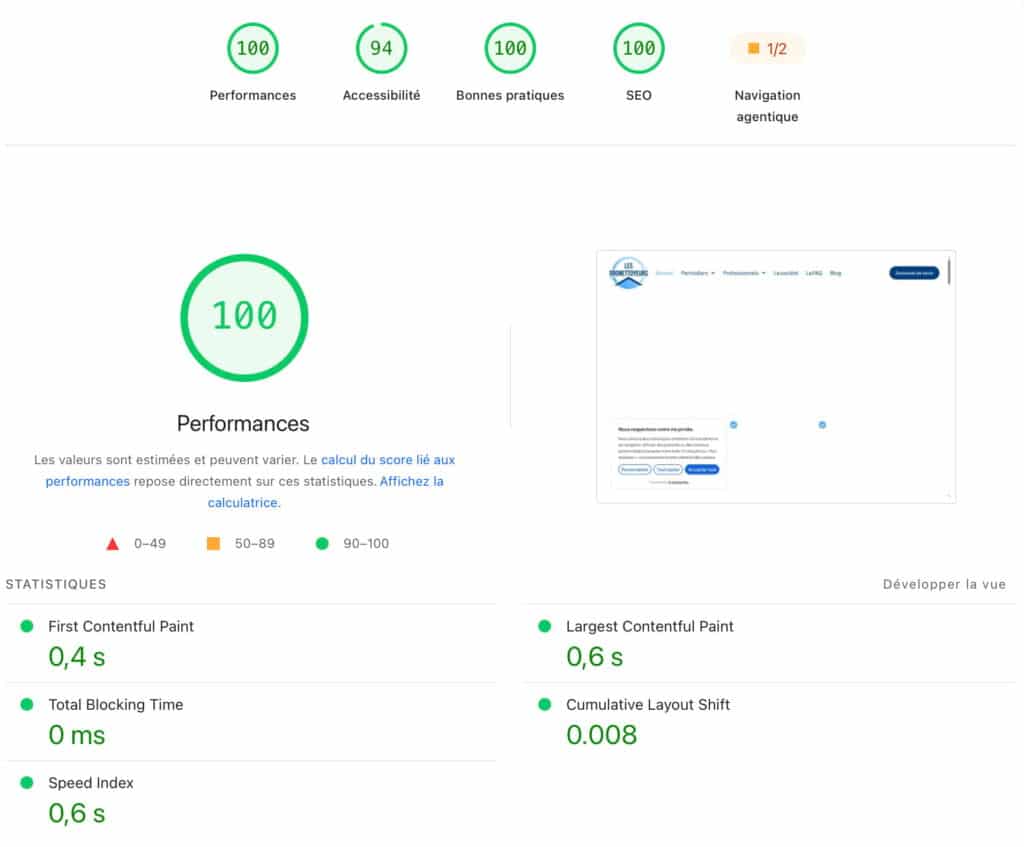Open the calcul du score lié aux performances link
Image resolution: width=1024 pixels, height=847 pixels.
click(x=250, y=470)
